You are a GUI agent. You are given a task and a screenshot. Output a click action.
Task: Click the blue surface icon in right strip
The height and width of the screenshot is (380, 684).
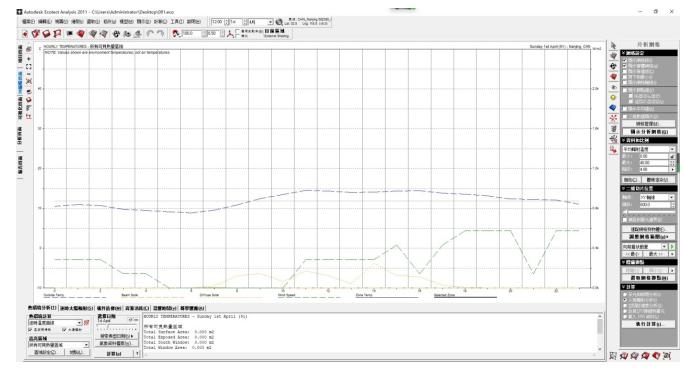point(613,108)
